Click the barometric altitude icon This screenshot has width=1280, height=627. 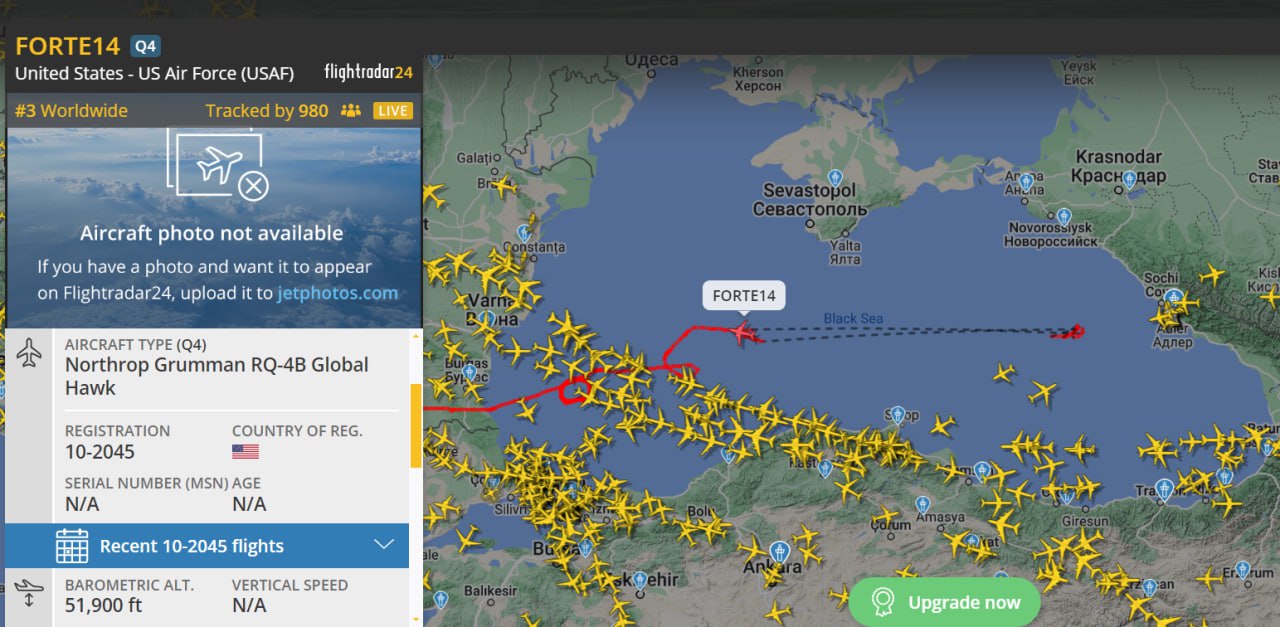coord(29,592)
